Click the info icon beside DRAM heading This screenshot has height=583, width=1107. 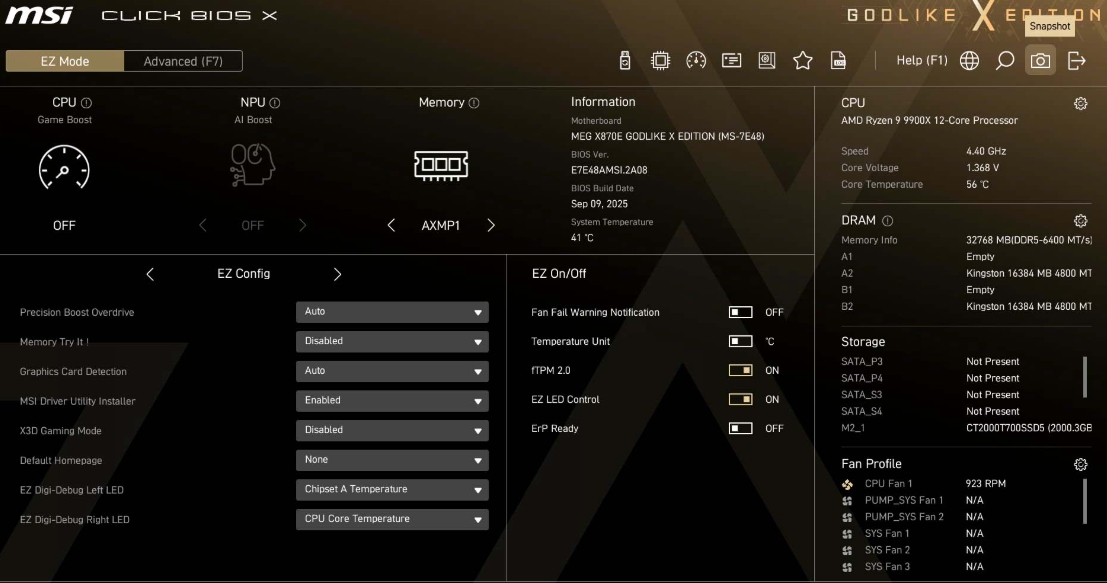(x=887, y=221)
